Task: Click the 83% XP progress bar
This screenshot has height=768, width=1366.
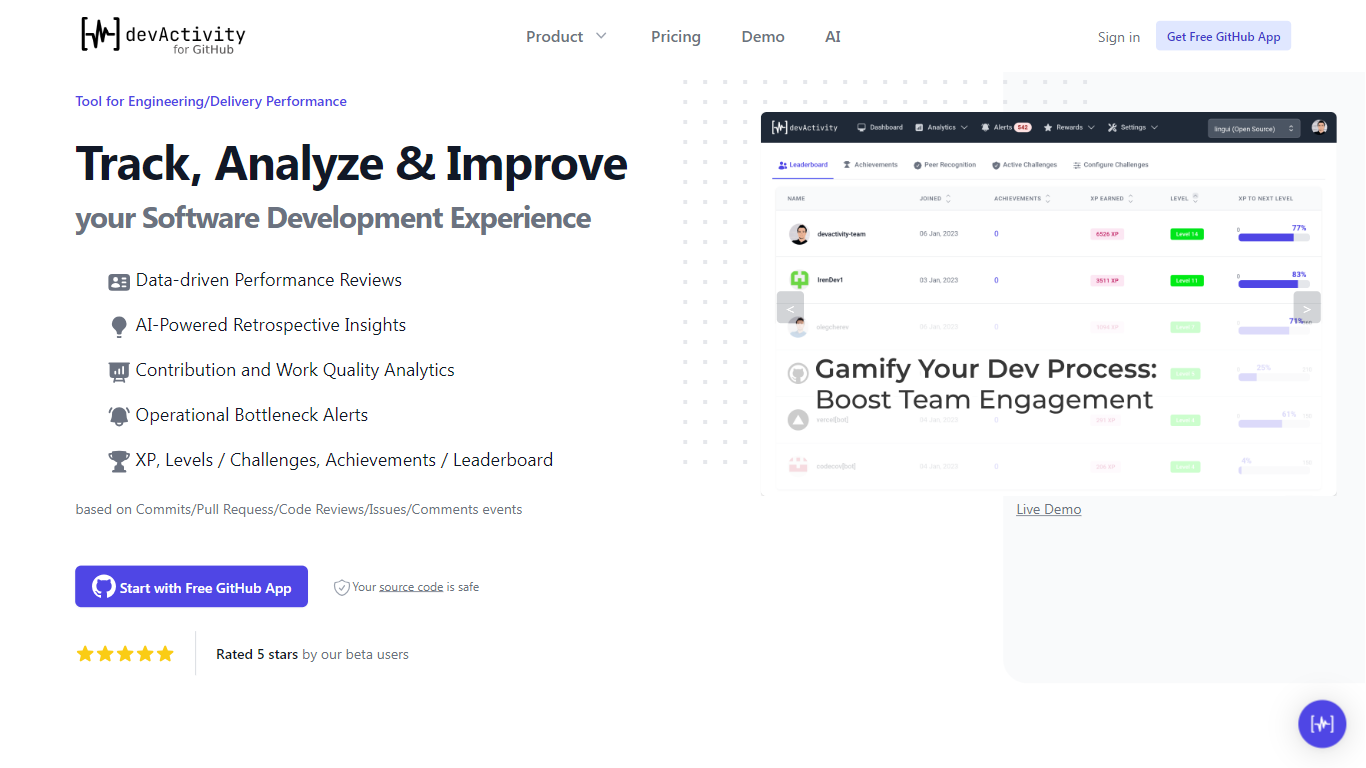Action: [1273, 284]
